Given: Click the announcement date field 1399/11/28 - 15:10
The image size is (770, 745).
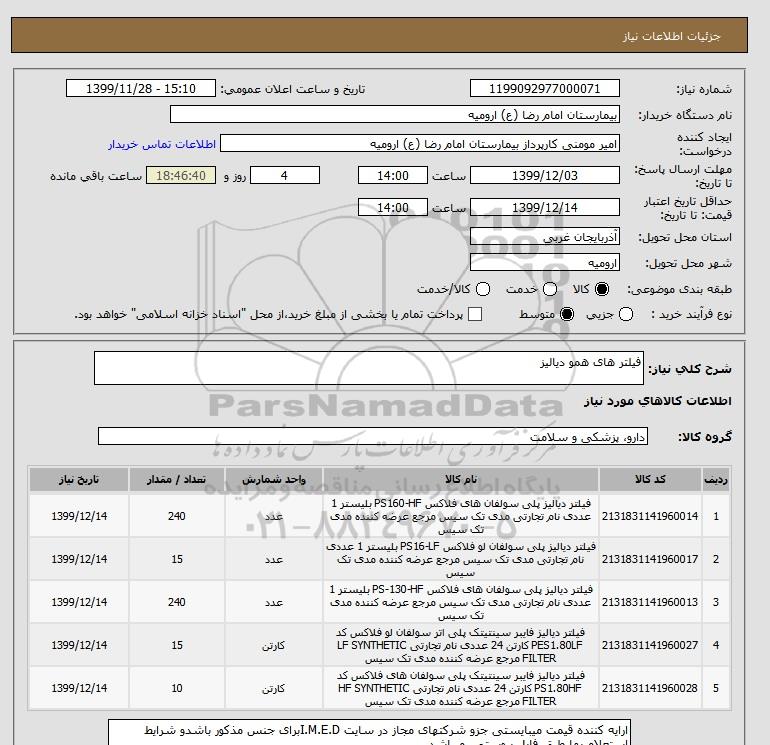Looking at the screenshot, I should click(x=141, y=88).
